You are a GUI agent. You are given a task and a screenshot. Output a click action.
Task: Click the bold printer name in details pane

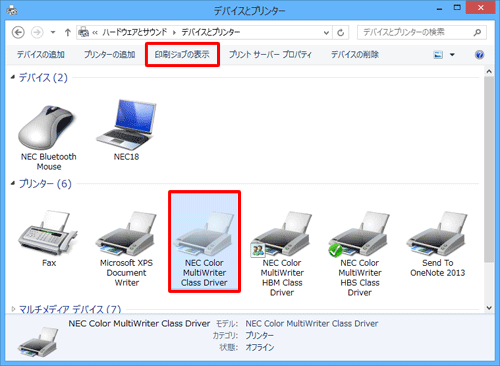coord(139,324)
